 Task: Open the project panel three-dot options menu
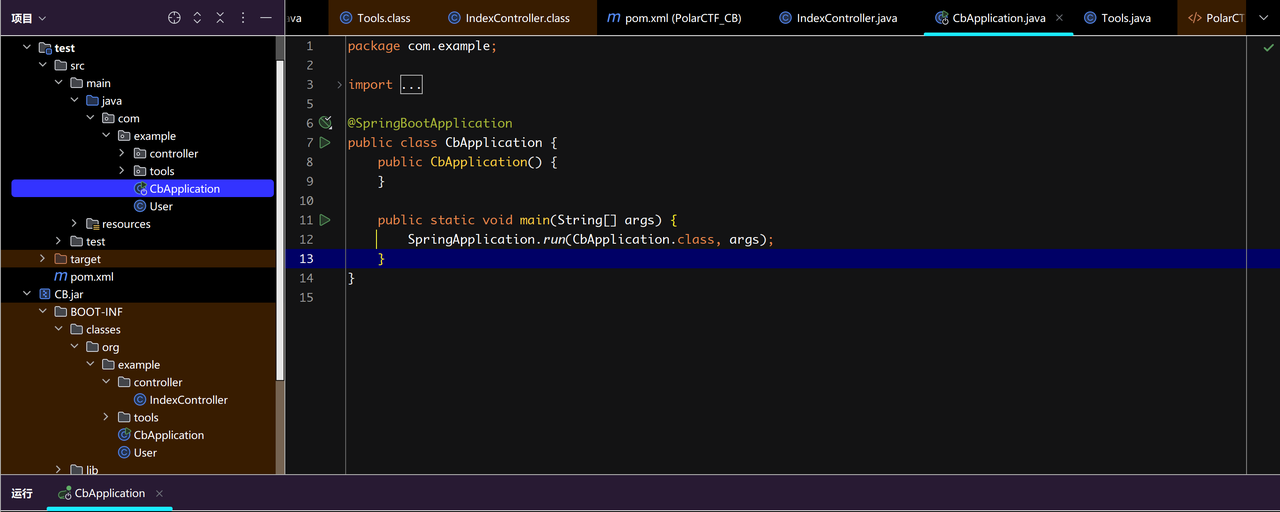[244, 18]
